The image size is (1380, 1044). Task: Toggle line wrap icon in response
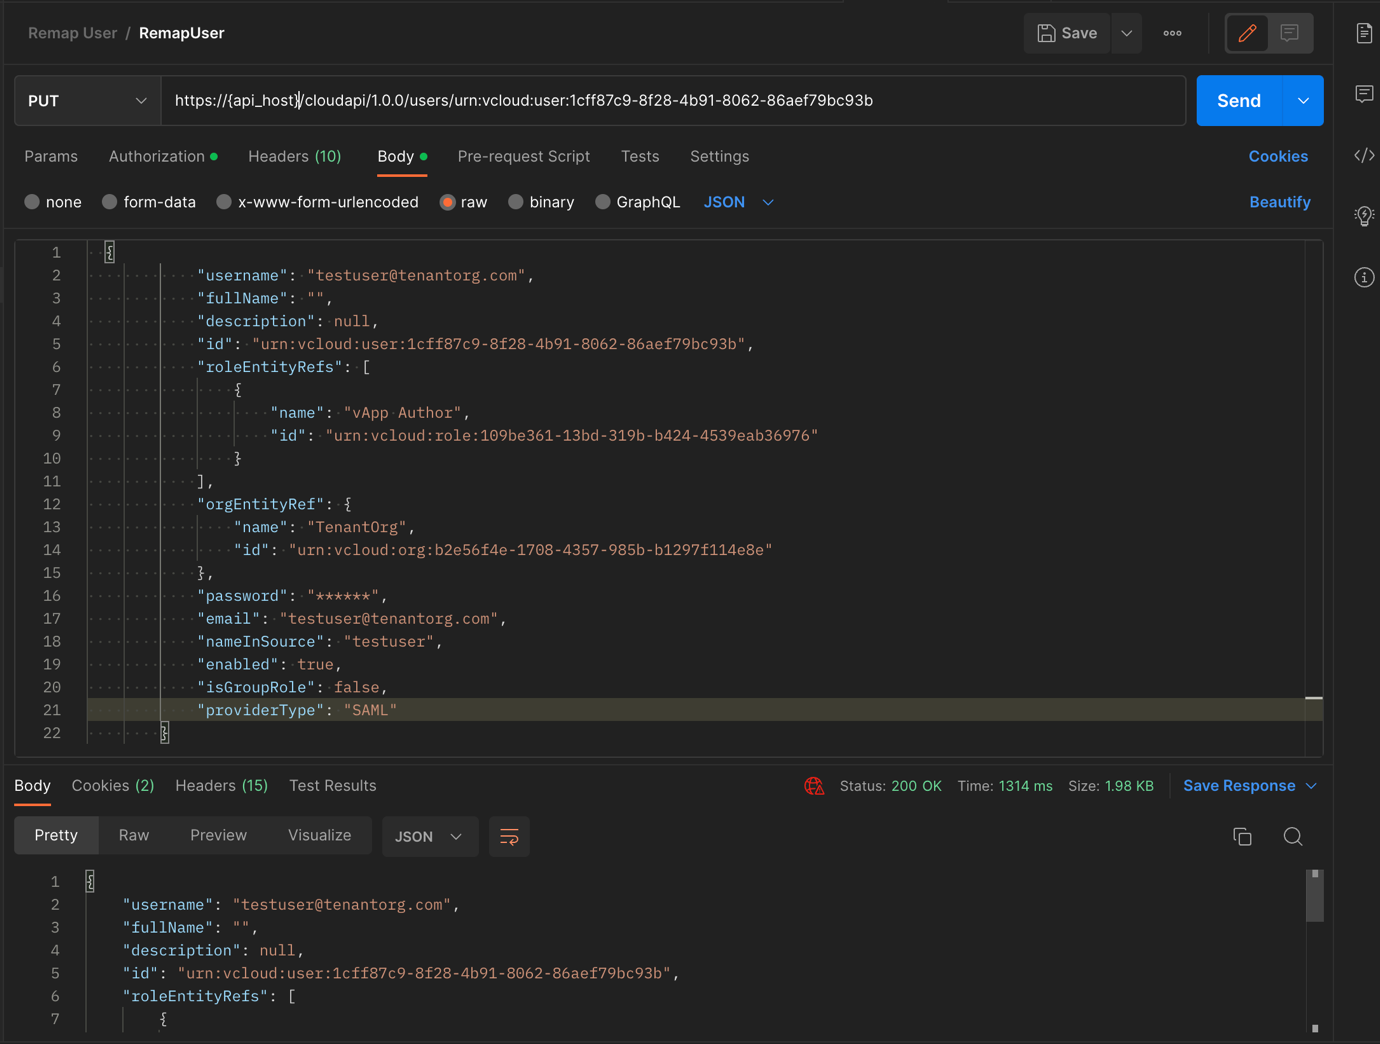click(509, 837)
